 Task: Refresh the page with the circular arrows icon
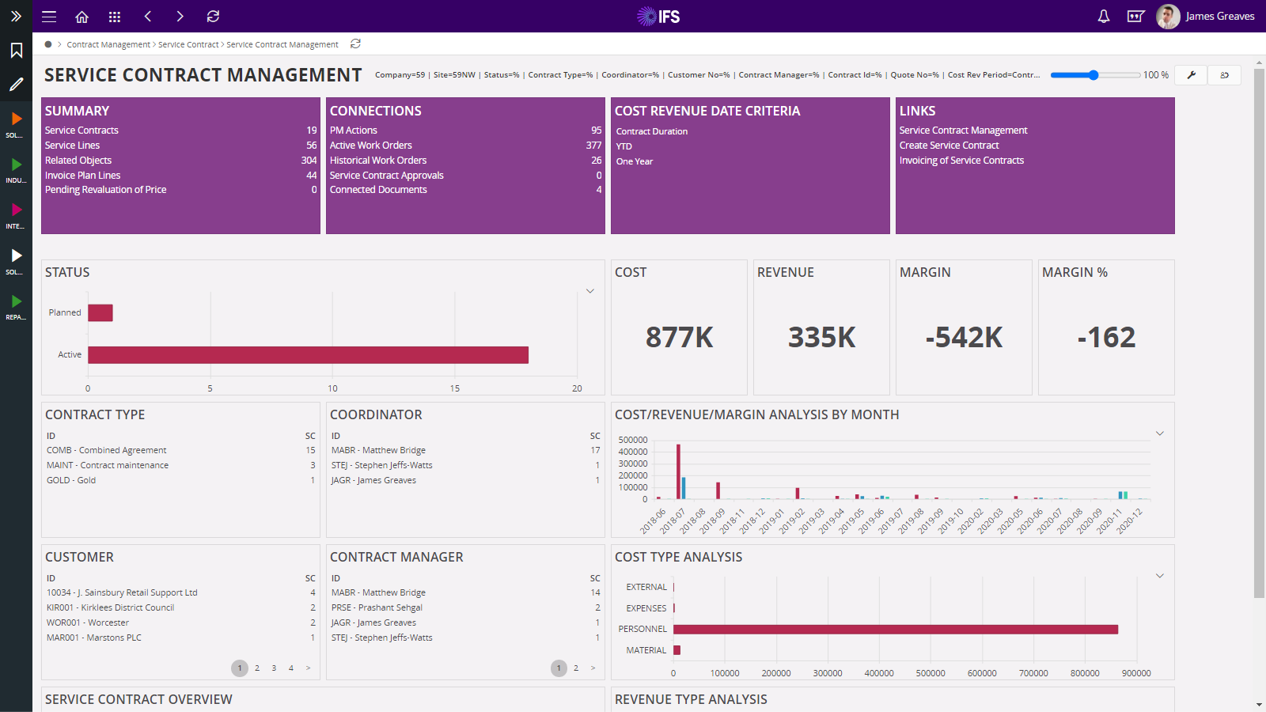pyautogui.click(x=213, y=16)
